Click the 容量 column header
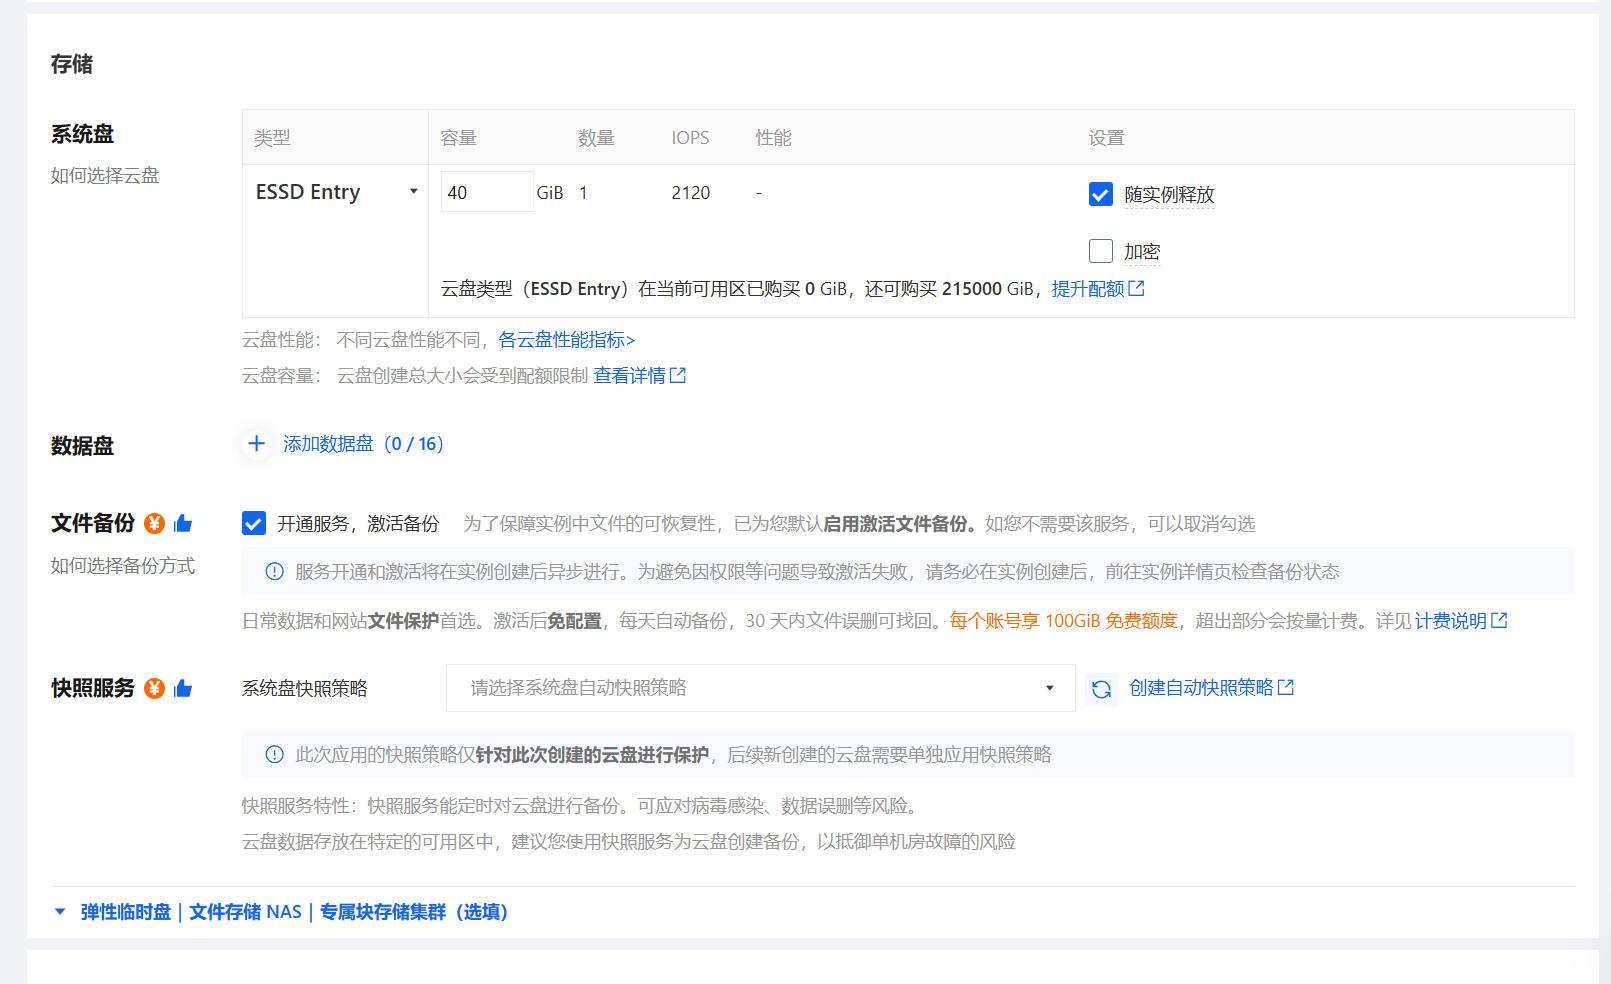1611x984 pixels. pos(458,138)
